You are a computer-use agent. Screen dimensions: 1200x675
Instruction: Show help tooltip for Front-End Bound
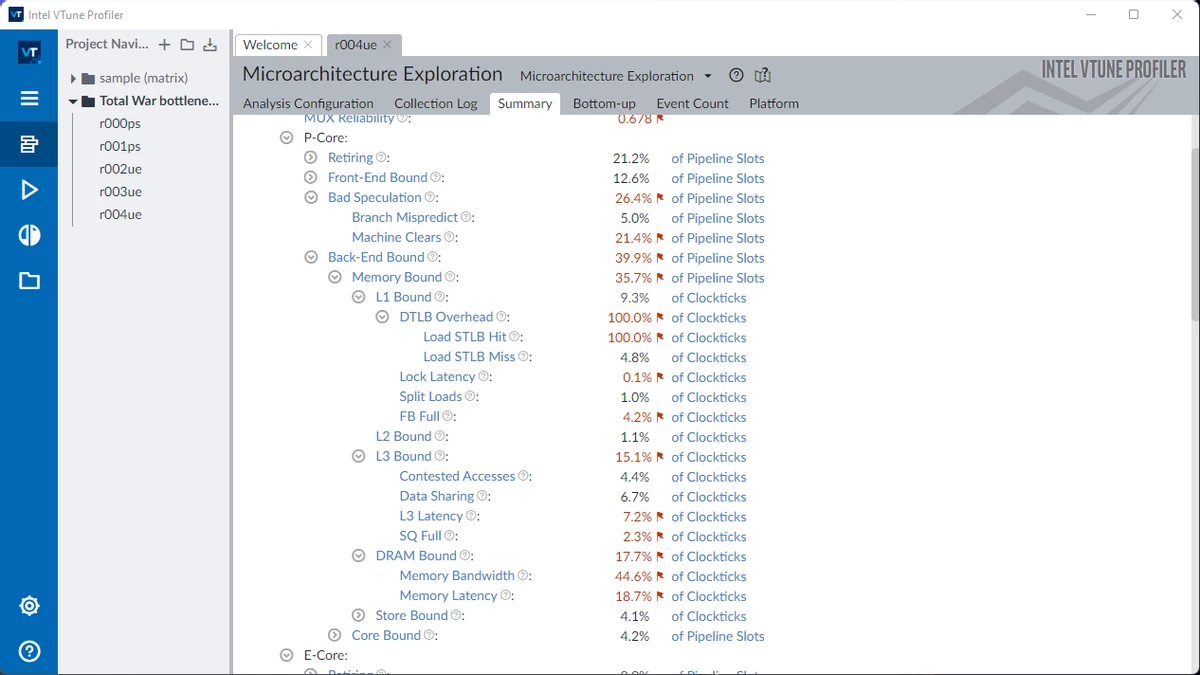click(436, 178)
